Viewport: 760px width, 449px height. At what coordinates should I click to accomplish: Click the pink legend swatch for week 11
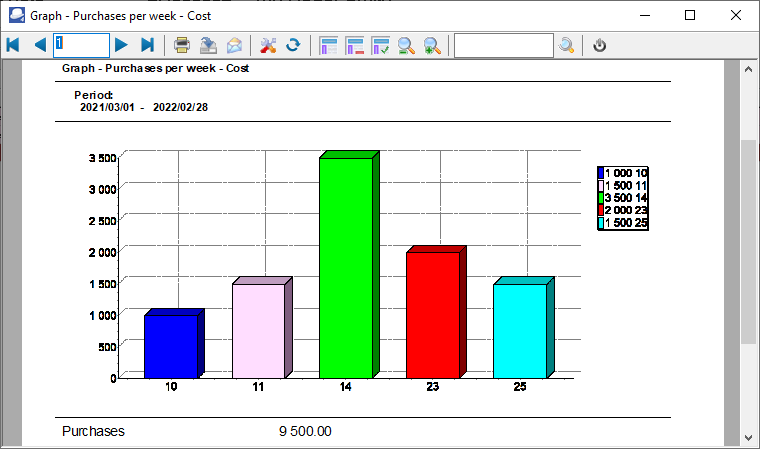pyautogui.click(x=601, y=186)
